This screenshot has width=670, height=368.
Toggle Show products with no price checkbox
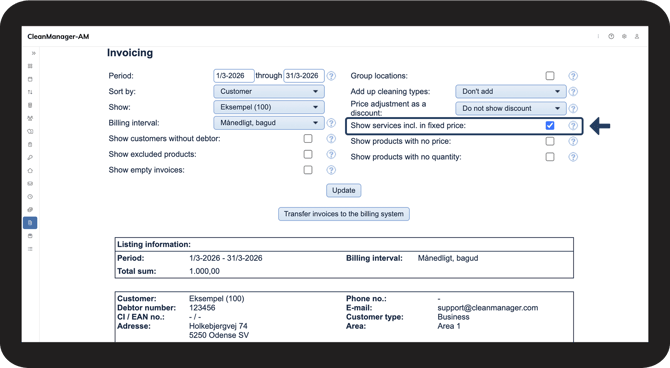(x=550, y=141)
